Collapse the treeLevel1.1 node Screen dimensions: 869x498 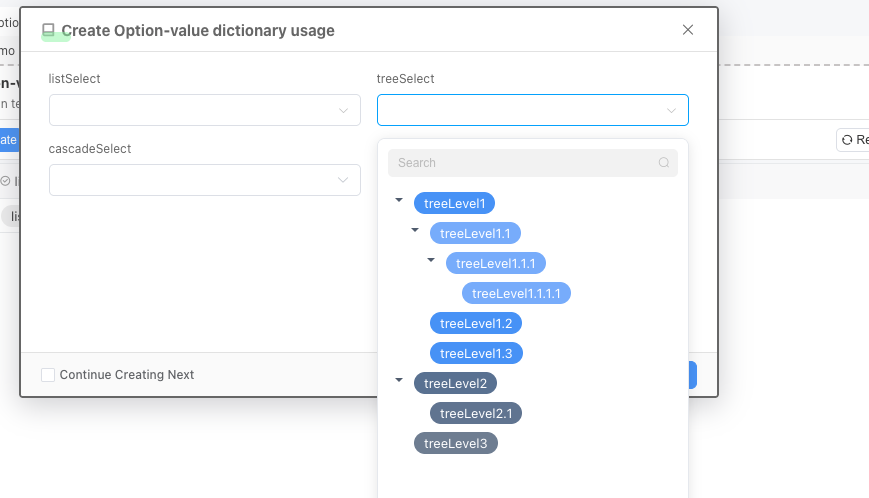415,231
